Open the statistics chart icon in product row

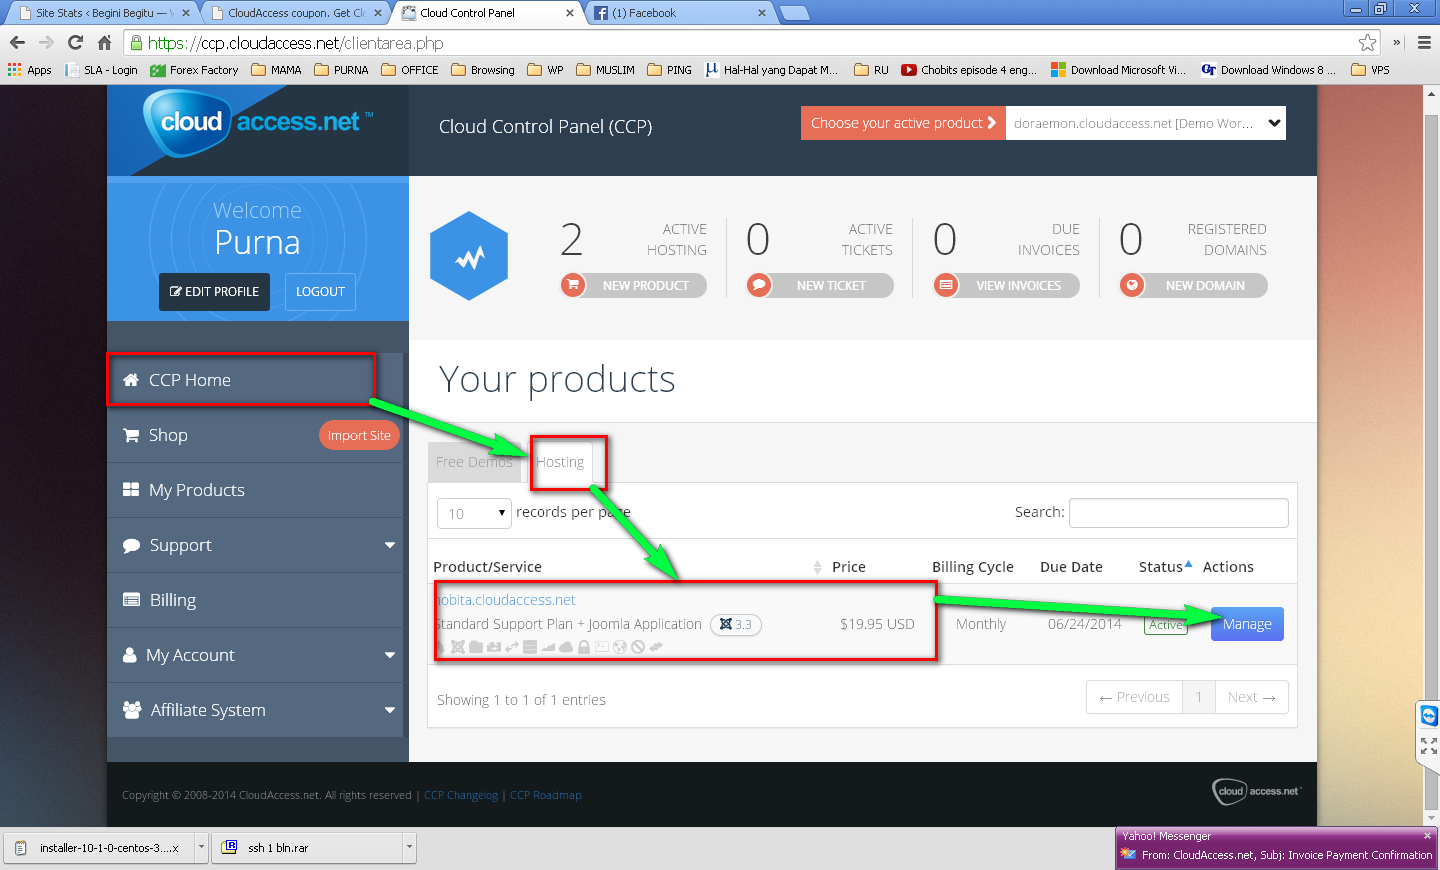coord(548,647)
